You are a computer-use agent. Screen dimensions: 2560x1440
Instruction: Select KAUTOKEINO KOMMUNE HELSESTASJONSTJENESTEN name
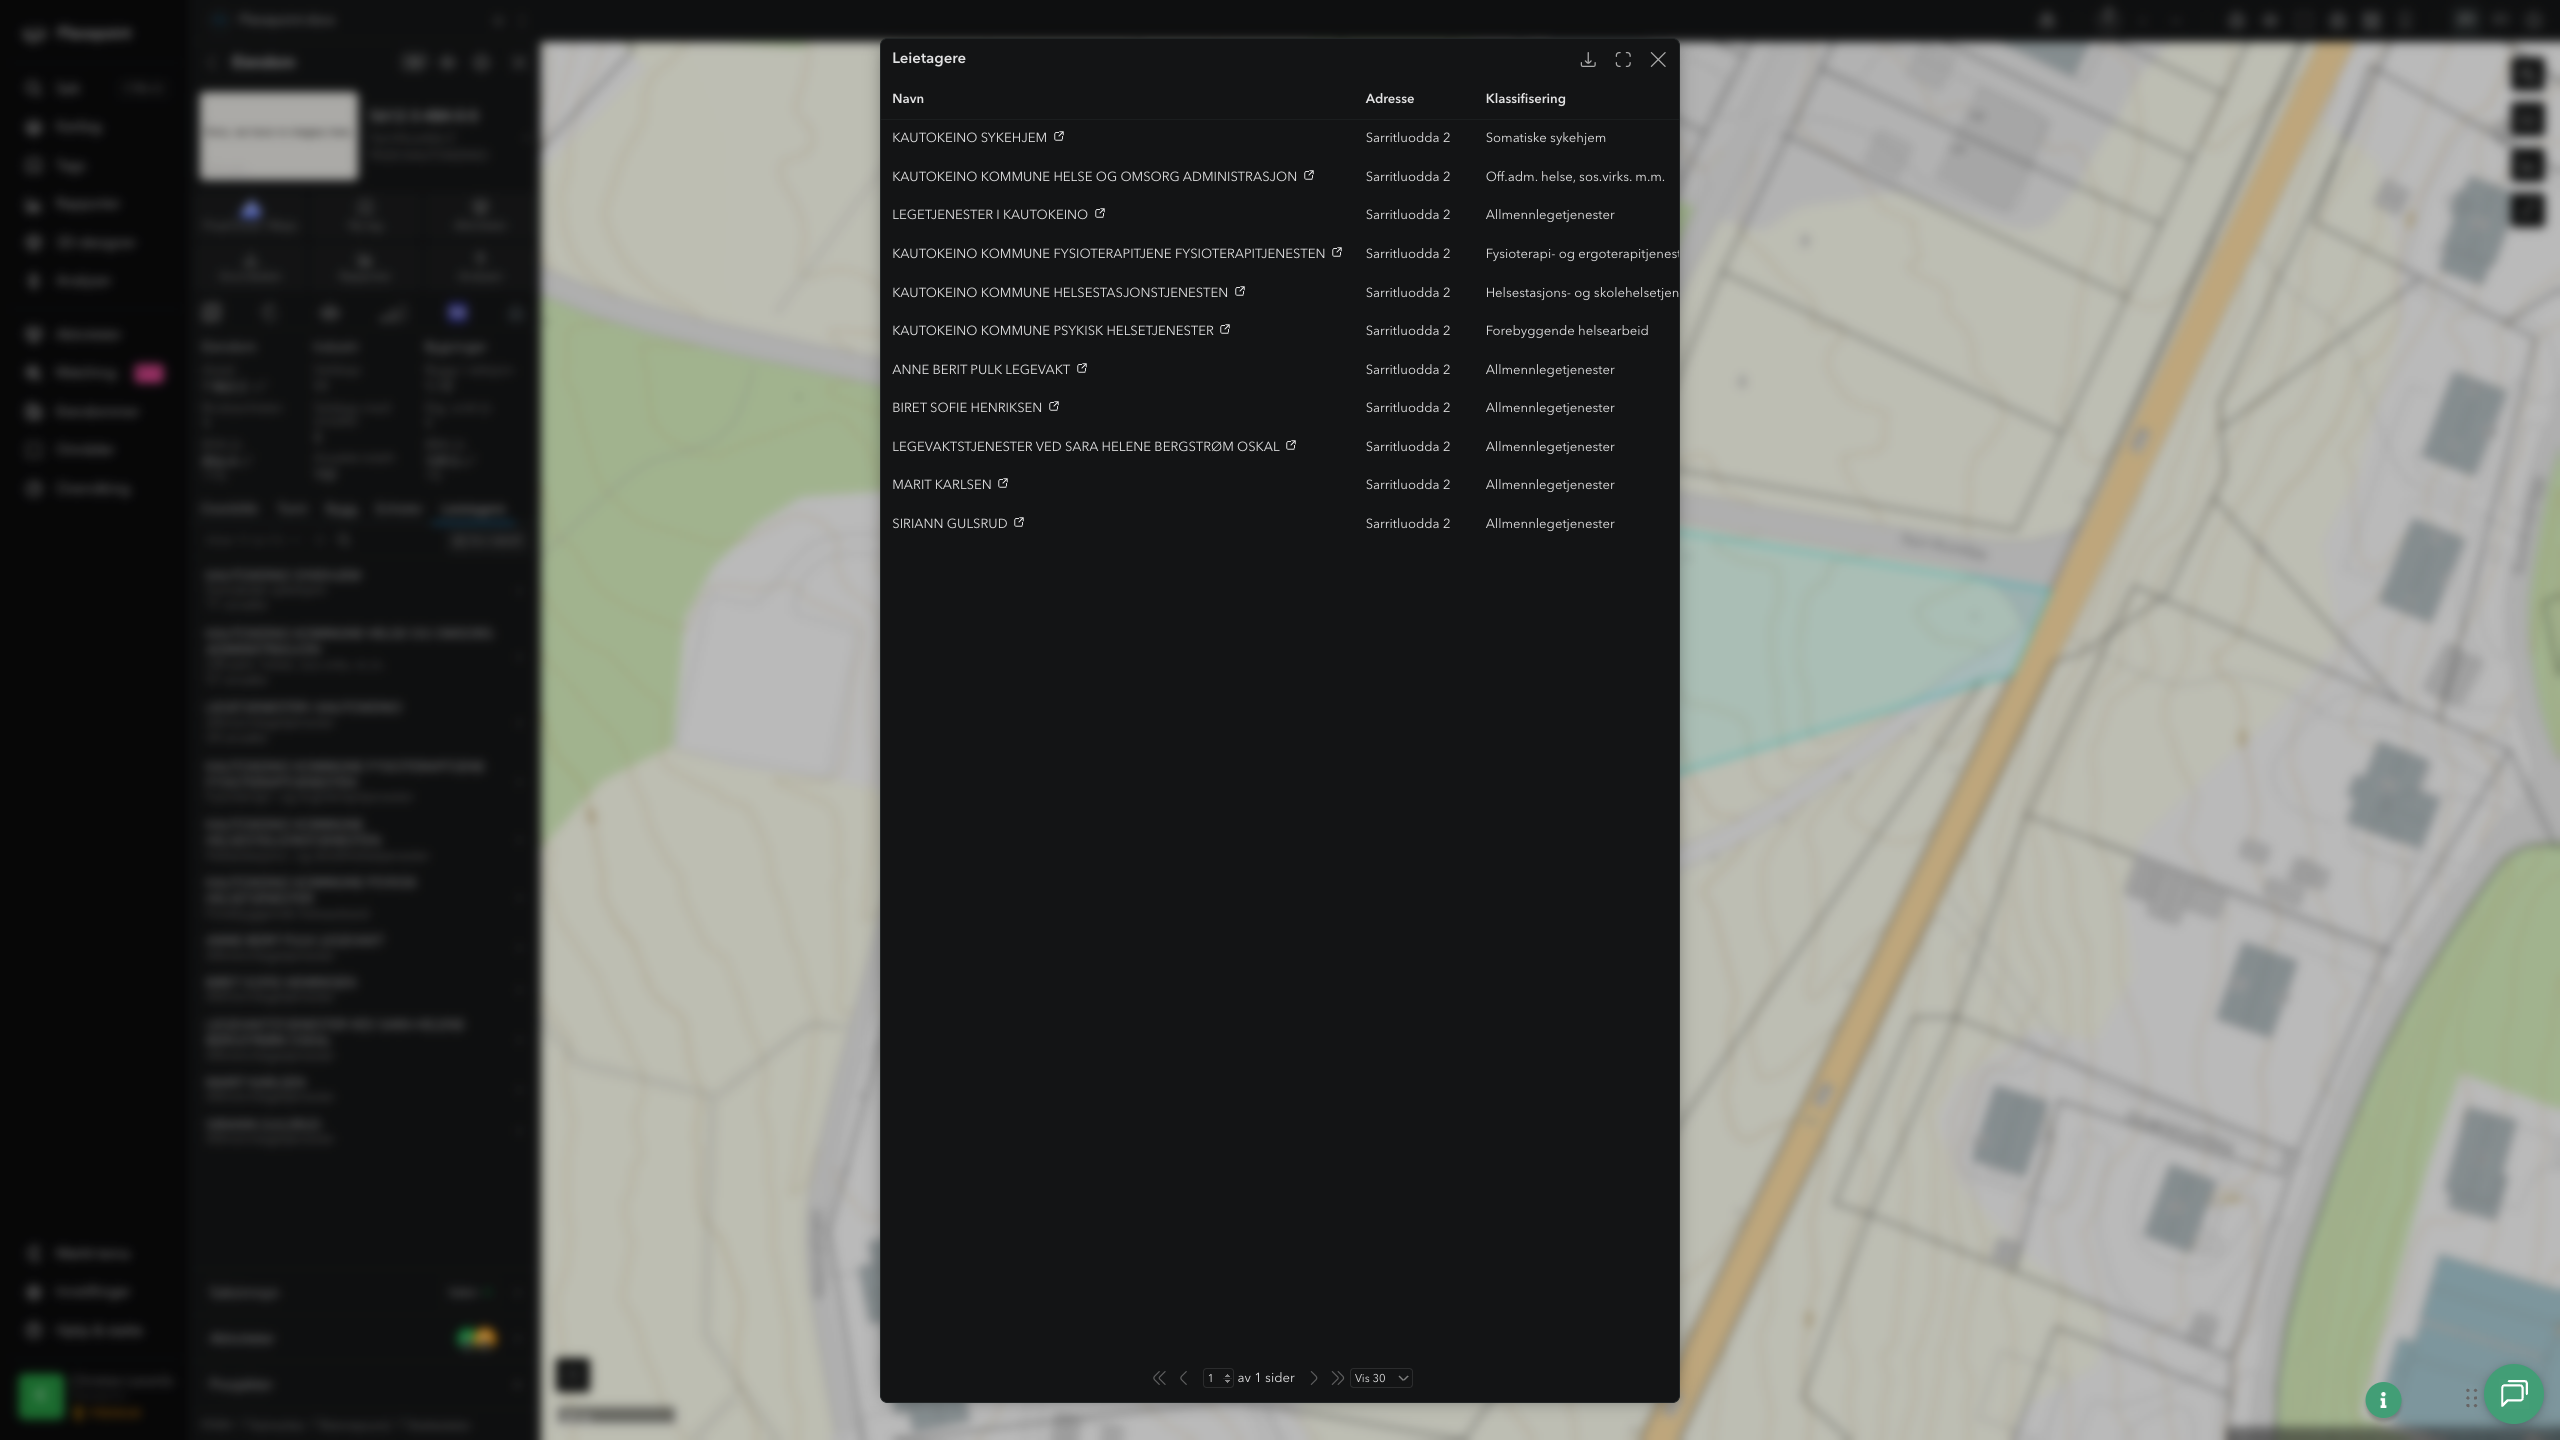[x=1060, y=293]
